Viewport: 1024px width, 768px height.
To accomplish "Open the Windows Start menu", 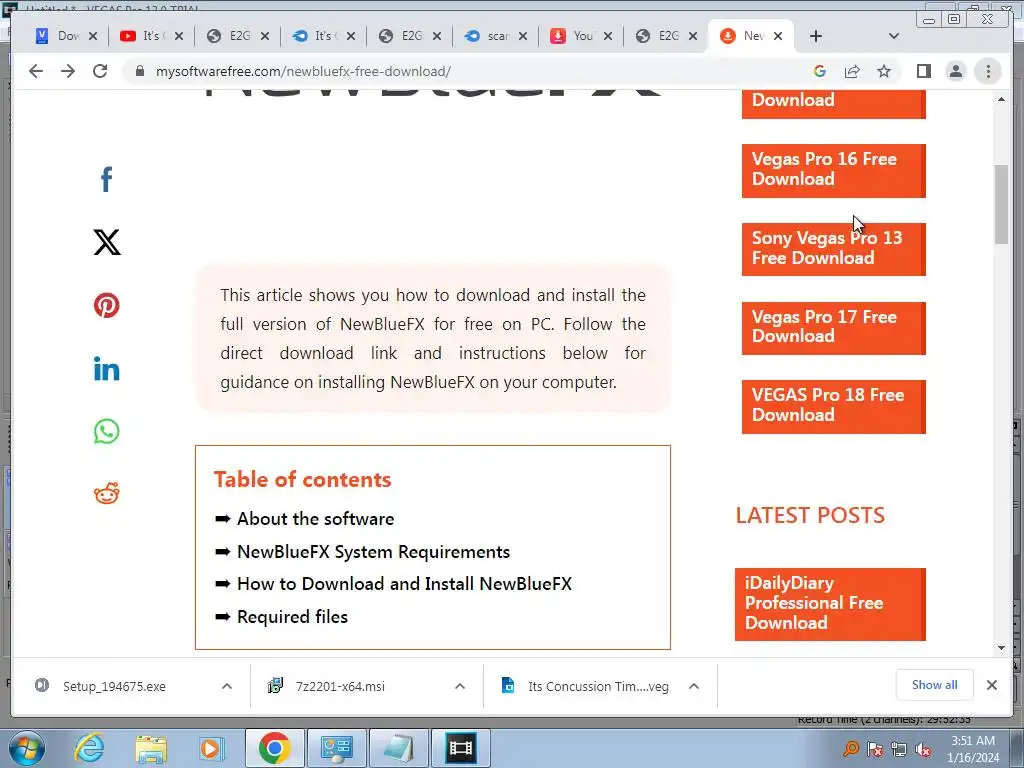I will click(26, 748).
